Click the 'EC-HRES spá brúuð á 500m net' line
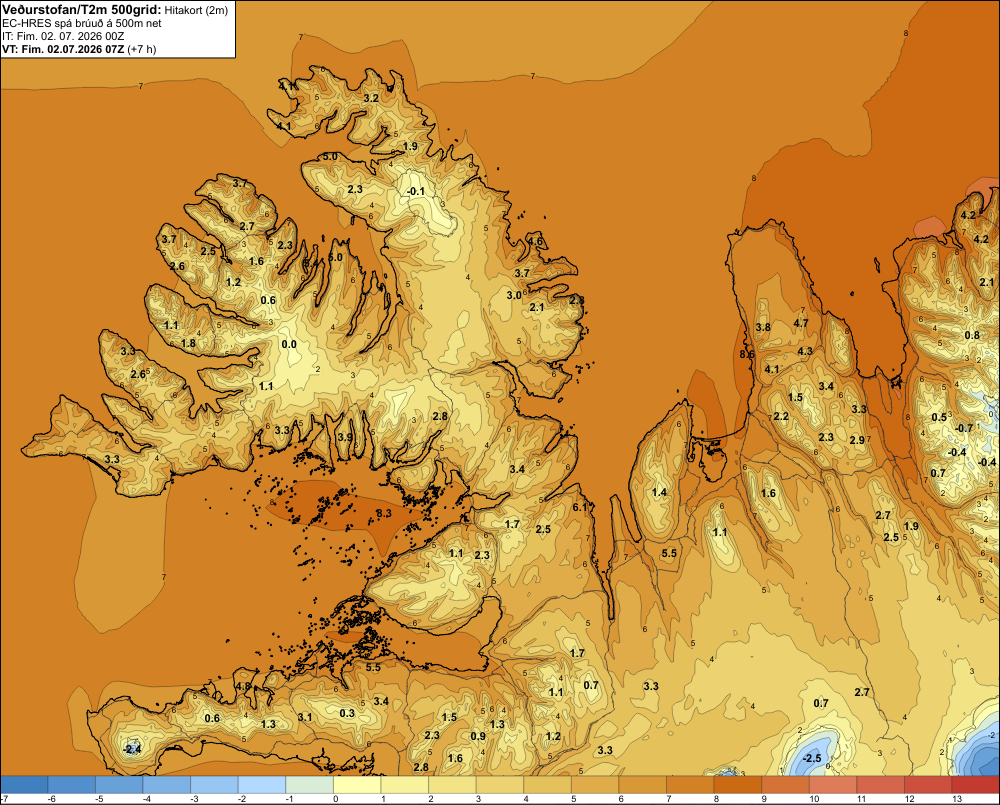The height and width of the screenshot is (805, 1000). [x=82, y=23]
